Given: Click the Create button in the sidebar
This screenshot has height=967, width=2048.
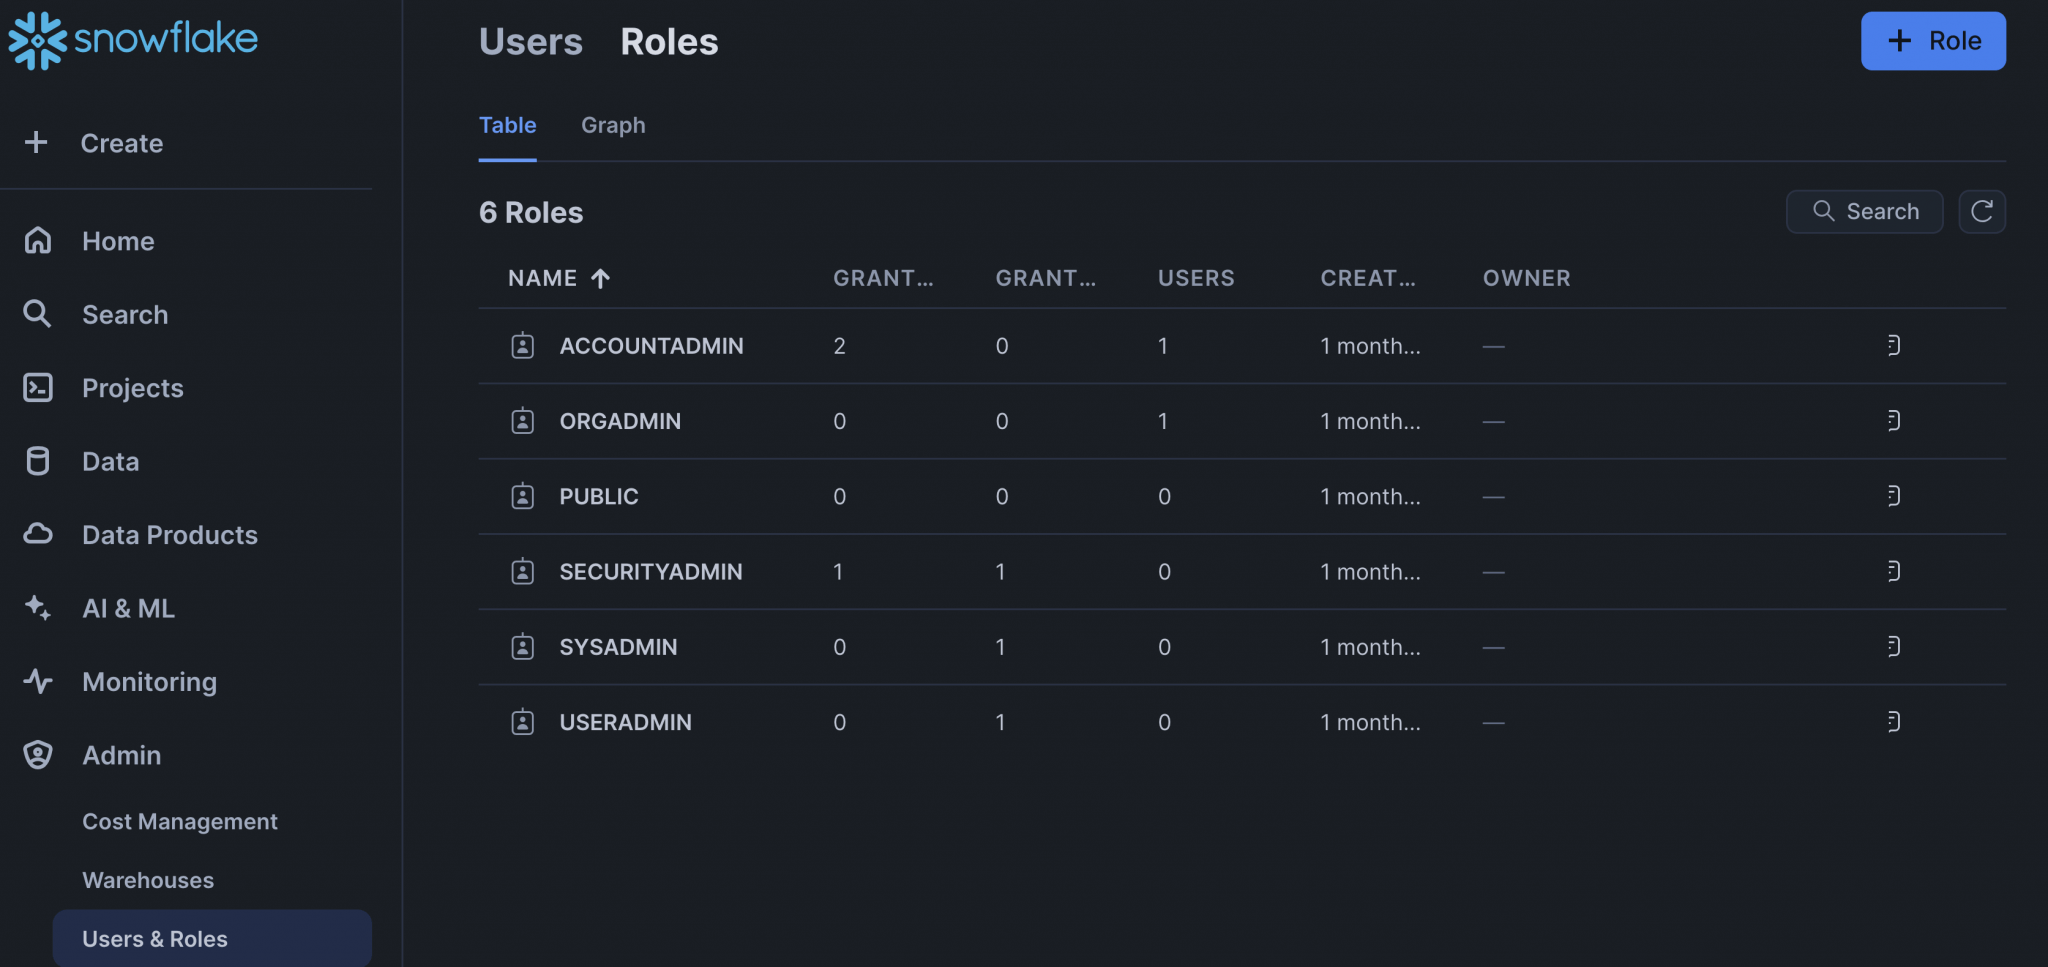Looking at the screenshot, I should tap(121, 143).
